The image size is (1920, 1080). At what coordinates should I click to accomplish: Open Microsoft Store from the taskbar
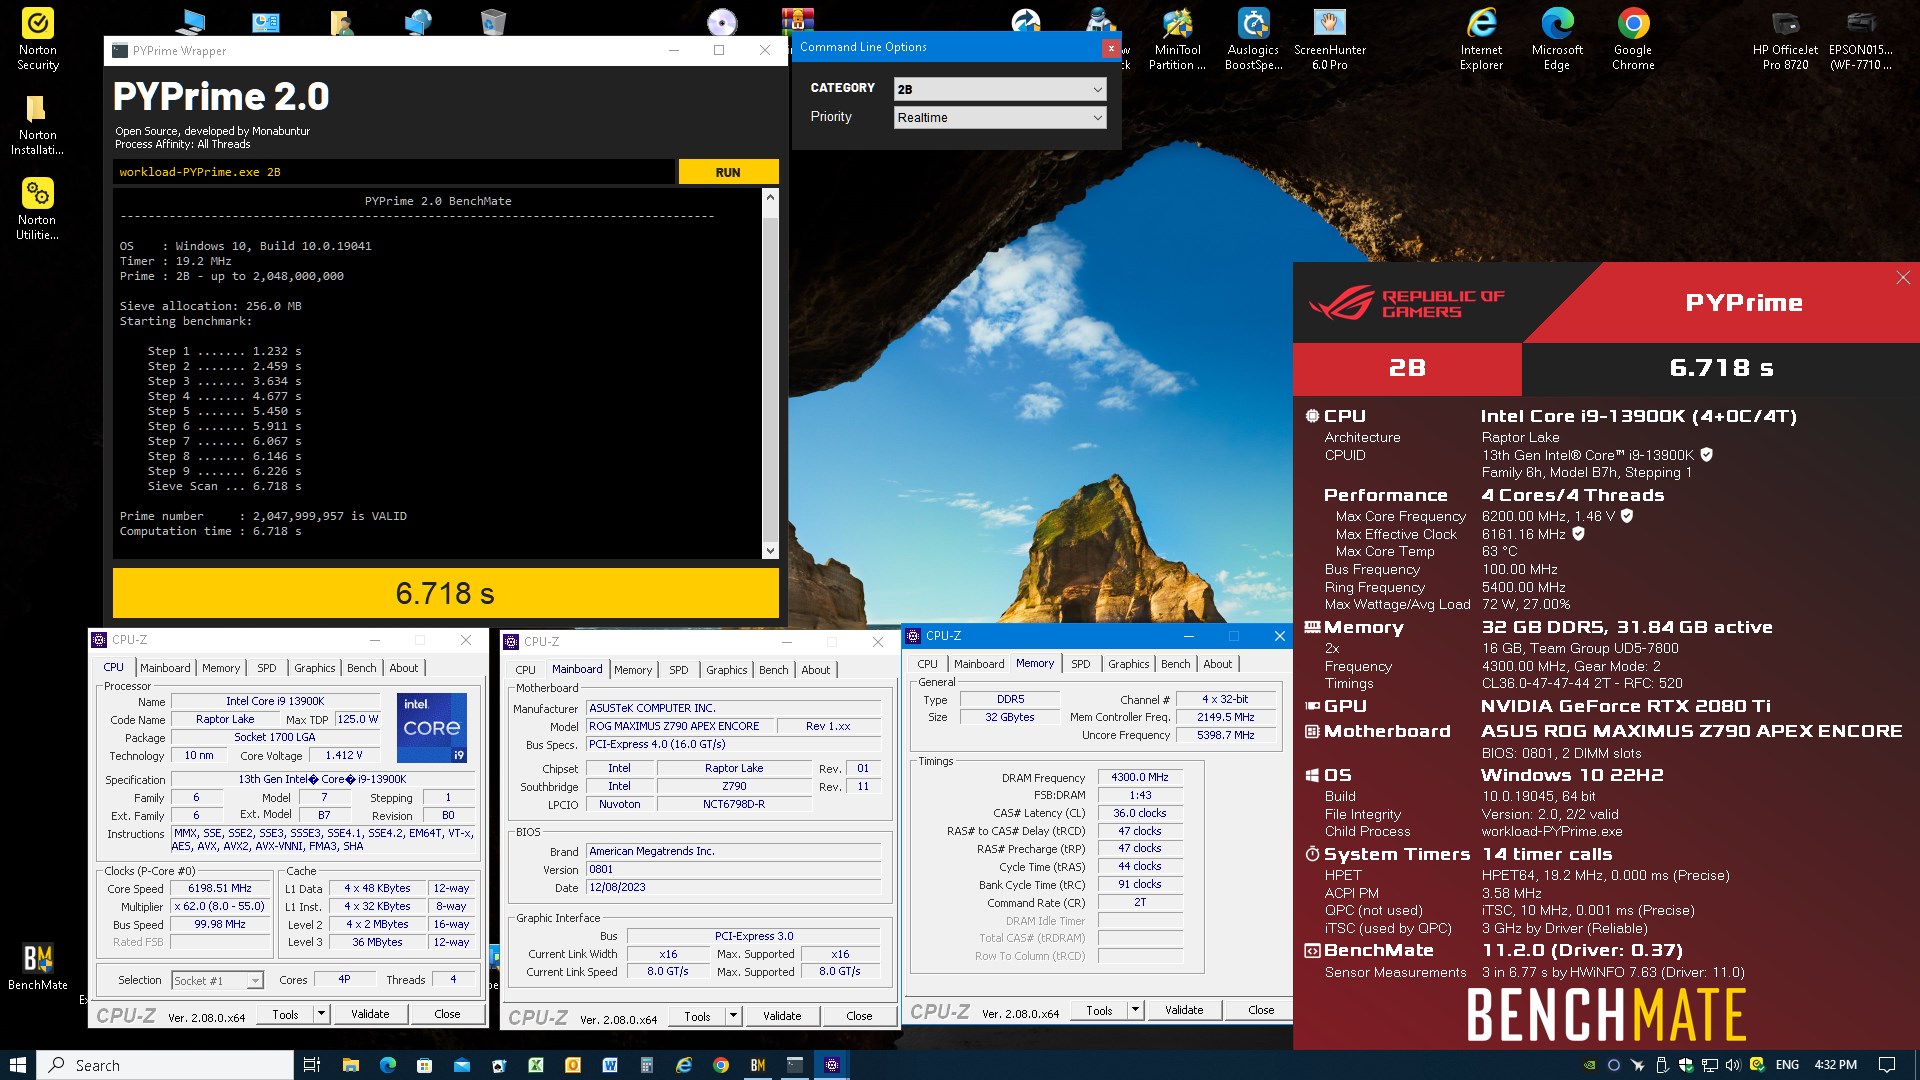coord(424,1065)
